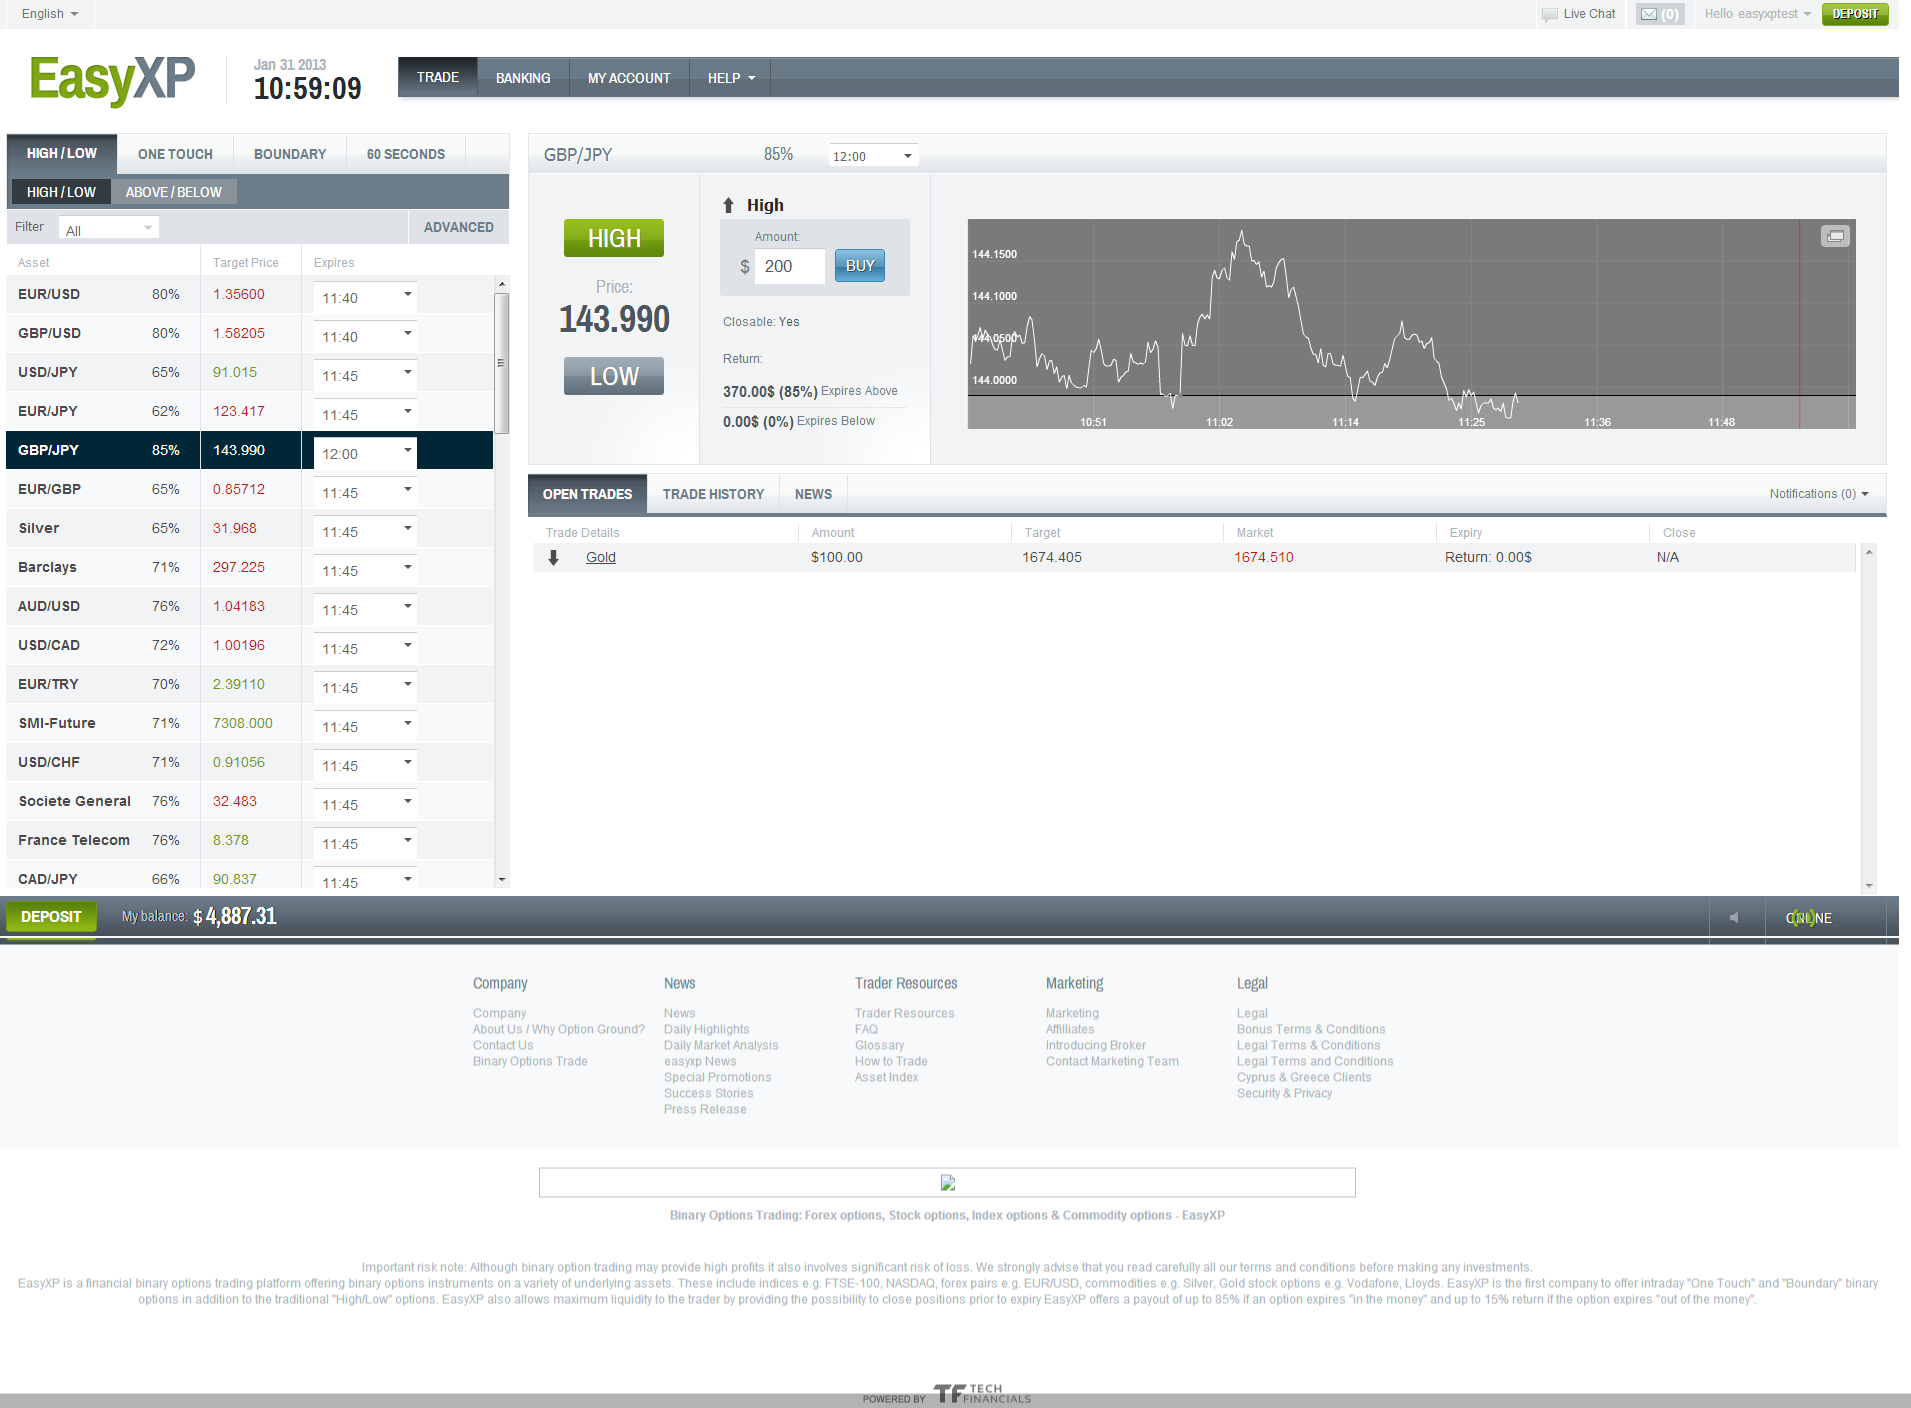Image resolution: width=1911 pixels, height=1408 pixels.
Task: Click the top right DEPOSIT button
Action: (x=1855, y=14)
